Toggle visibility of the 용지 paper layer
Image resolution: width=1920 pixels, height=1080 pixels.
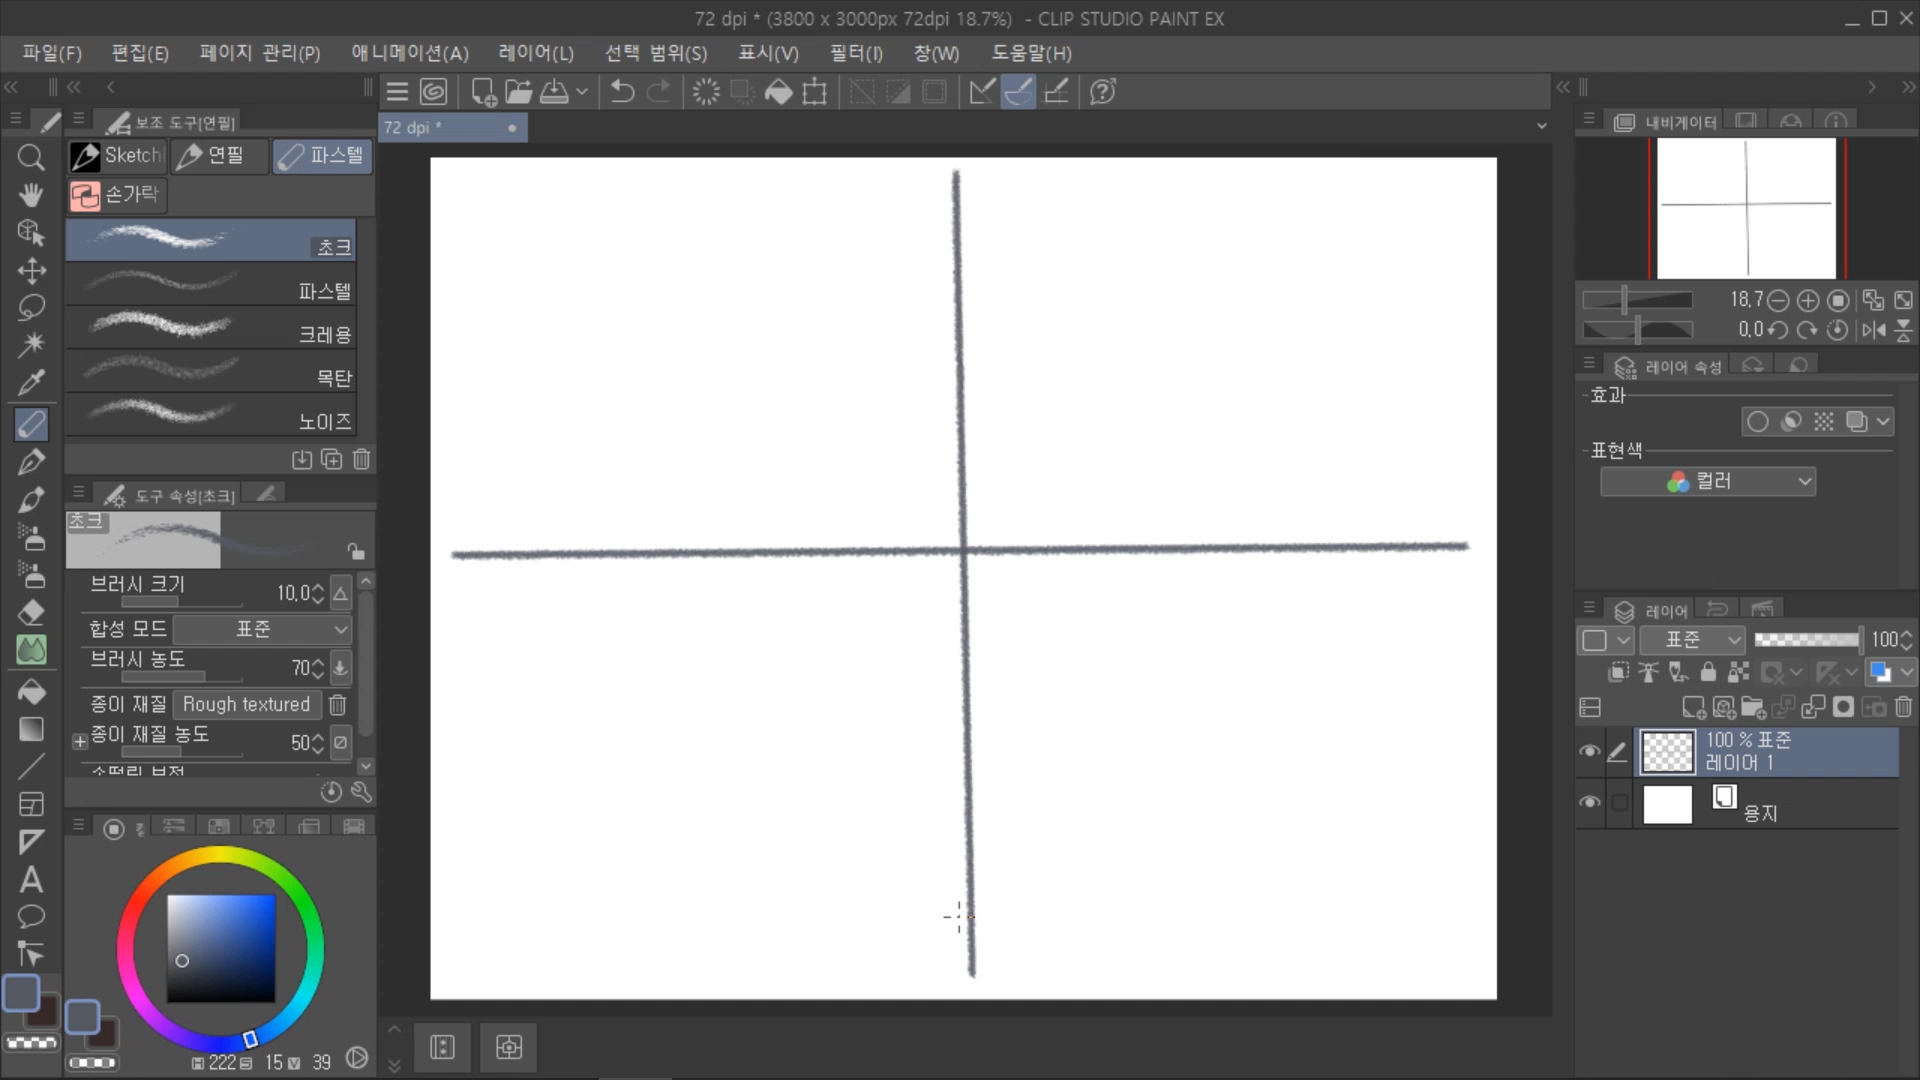(x=1589, y=803)
